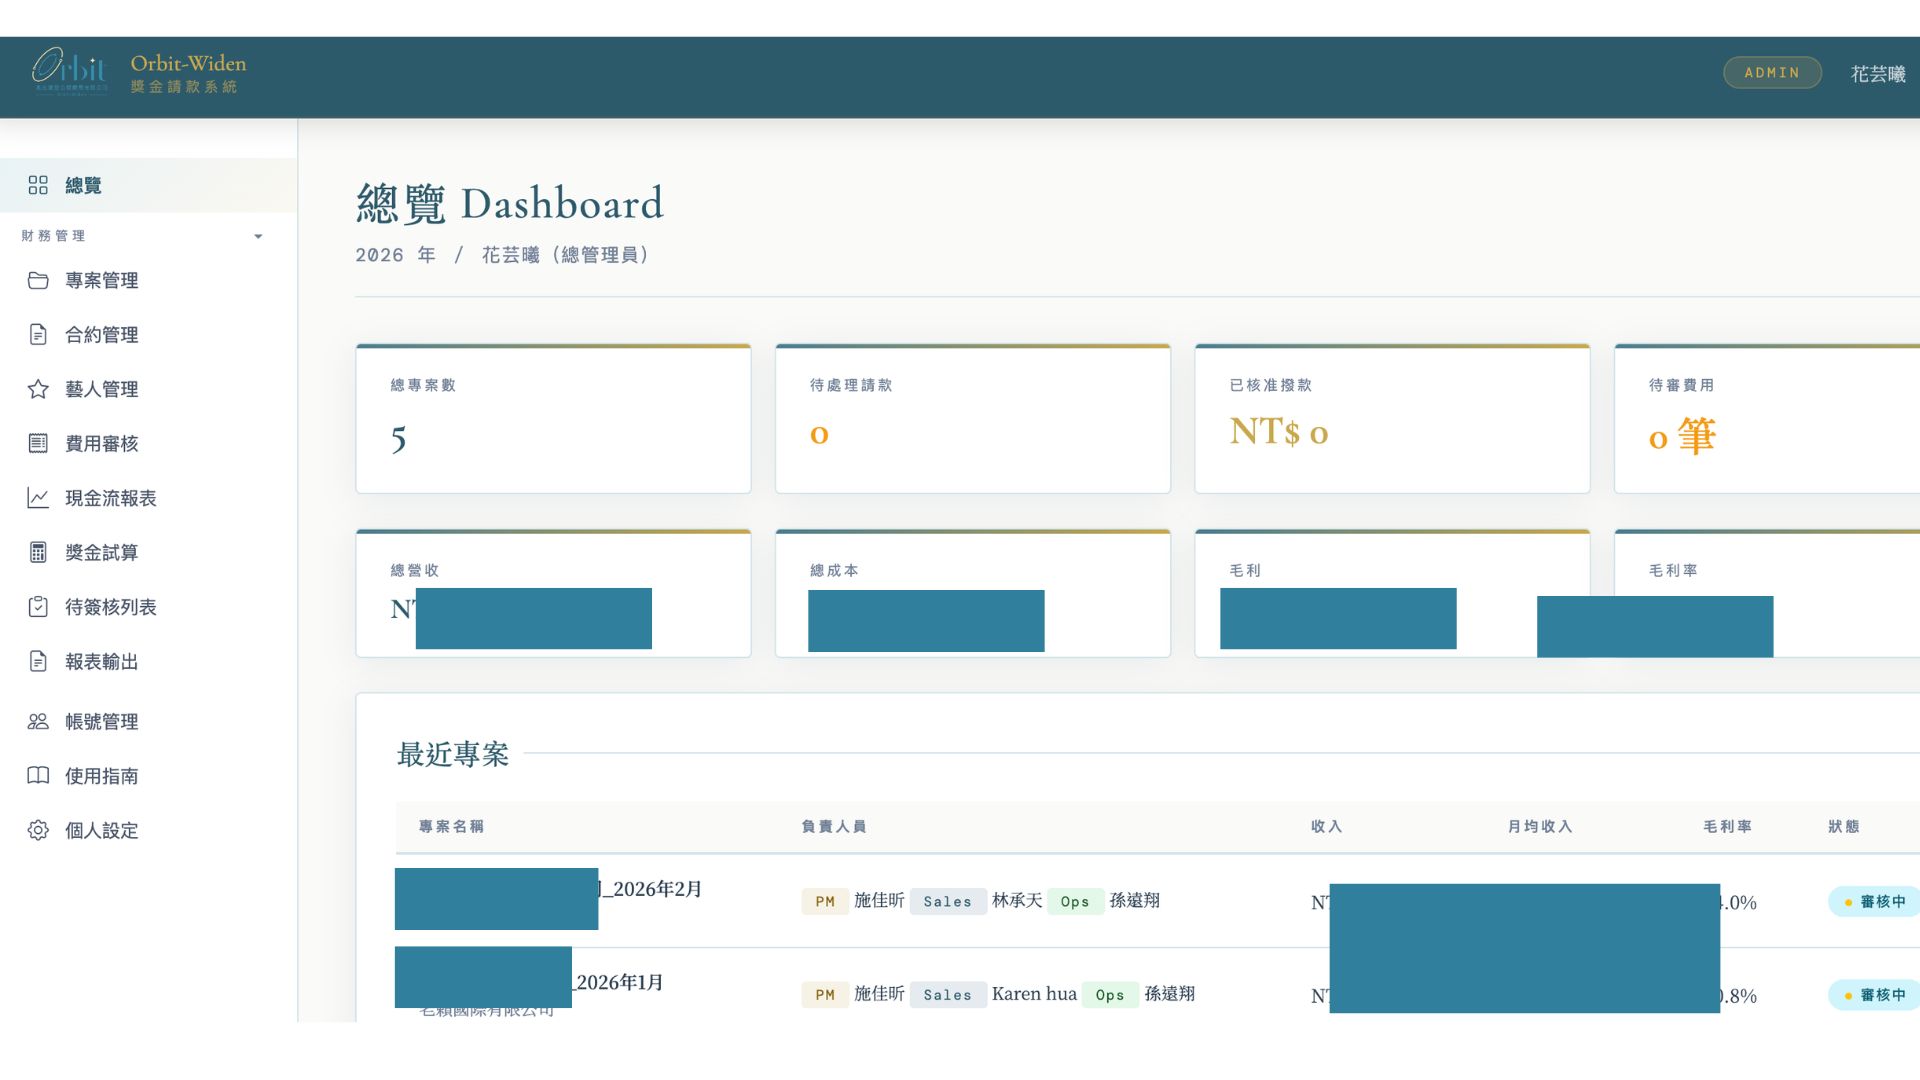Image resolution: width=1920 pixels, height=1080 pixels.
Task: Click the book icon for 使用指南
Action: 38,776
